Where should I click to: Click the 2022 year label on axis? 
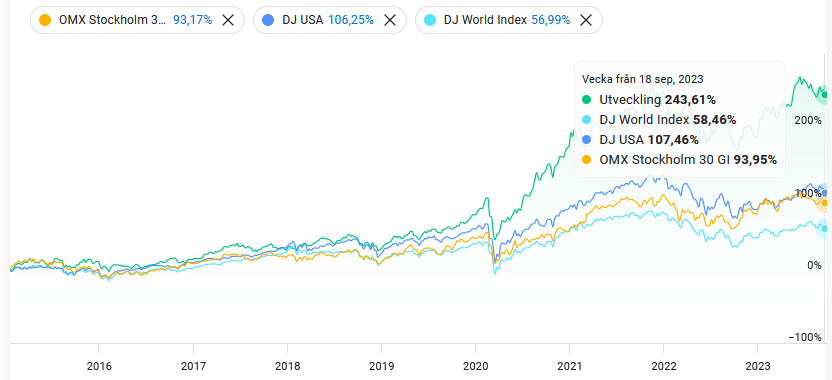(664, 366)
